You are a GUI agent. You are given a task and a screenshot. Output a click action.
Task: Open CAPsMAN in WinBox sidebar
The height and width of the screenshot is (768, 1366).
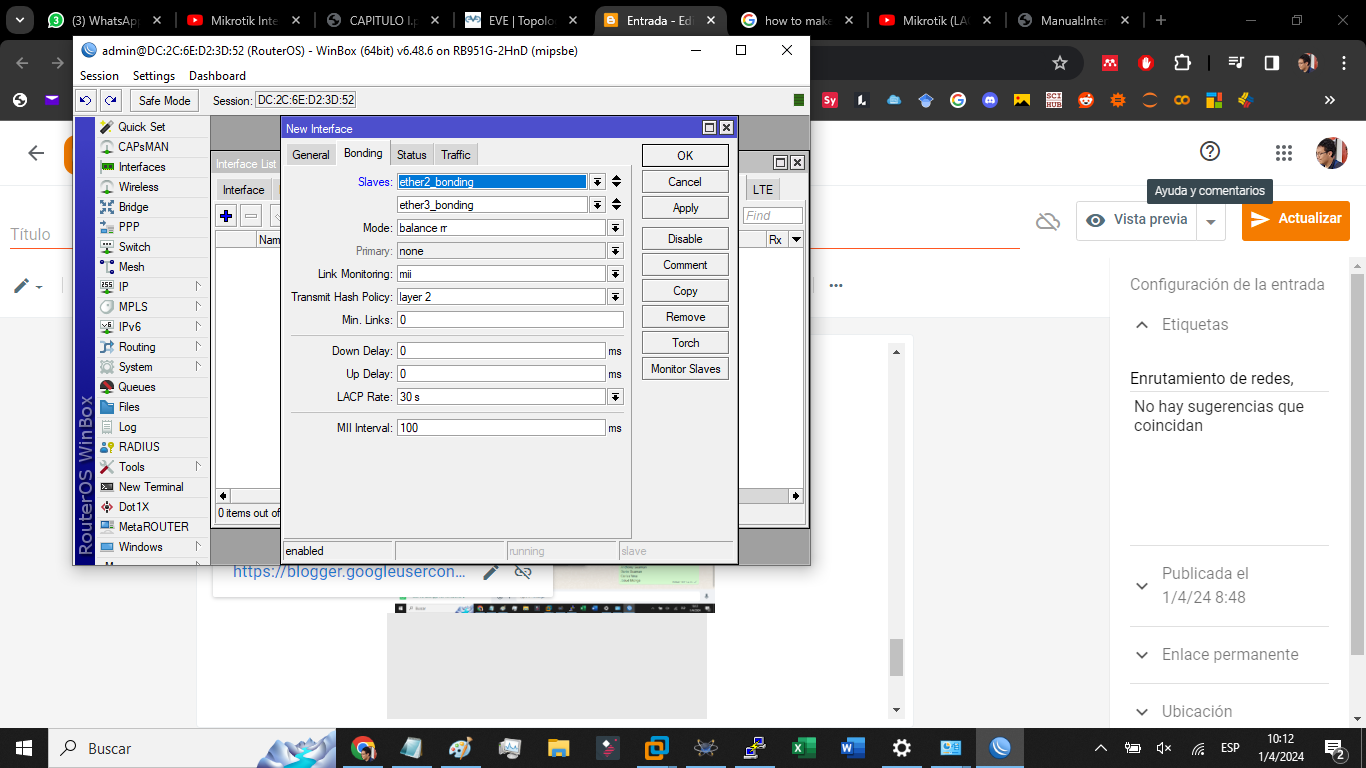143,147
